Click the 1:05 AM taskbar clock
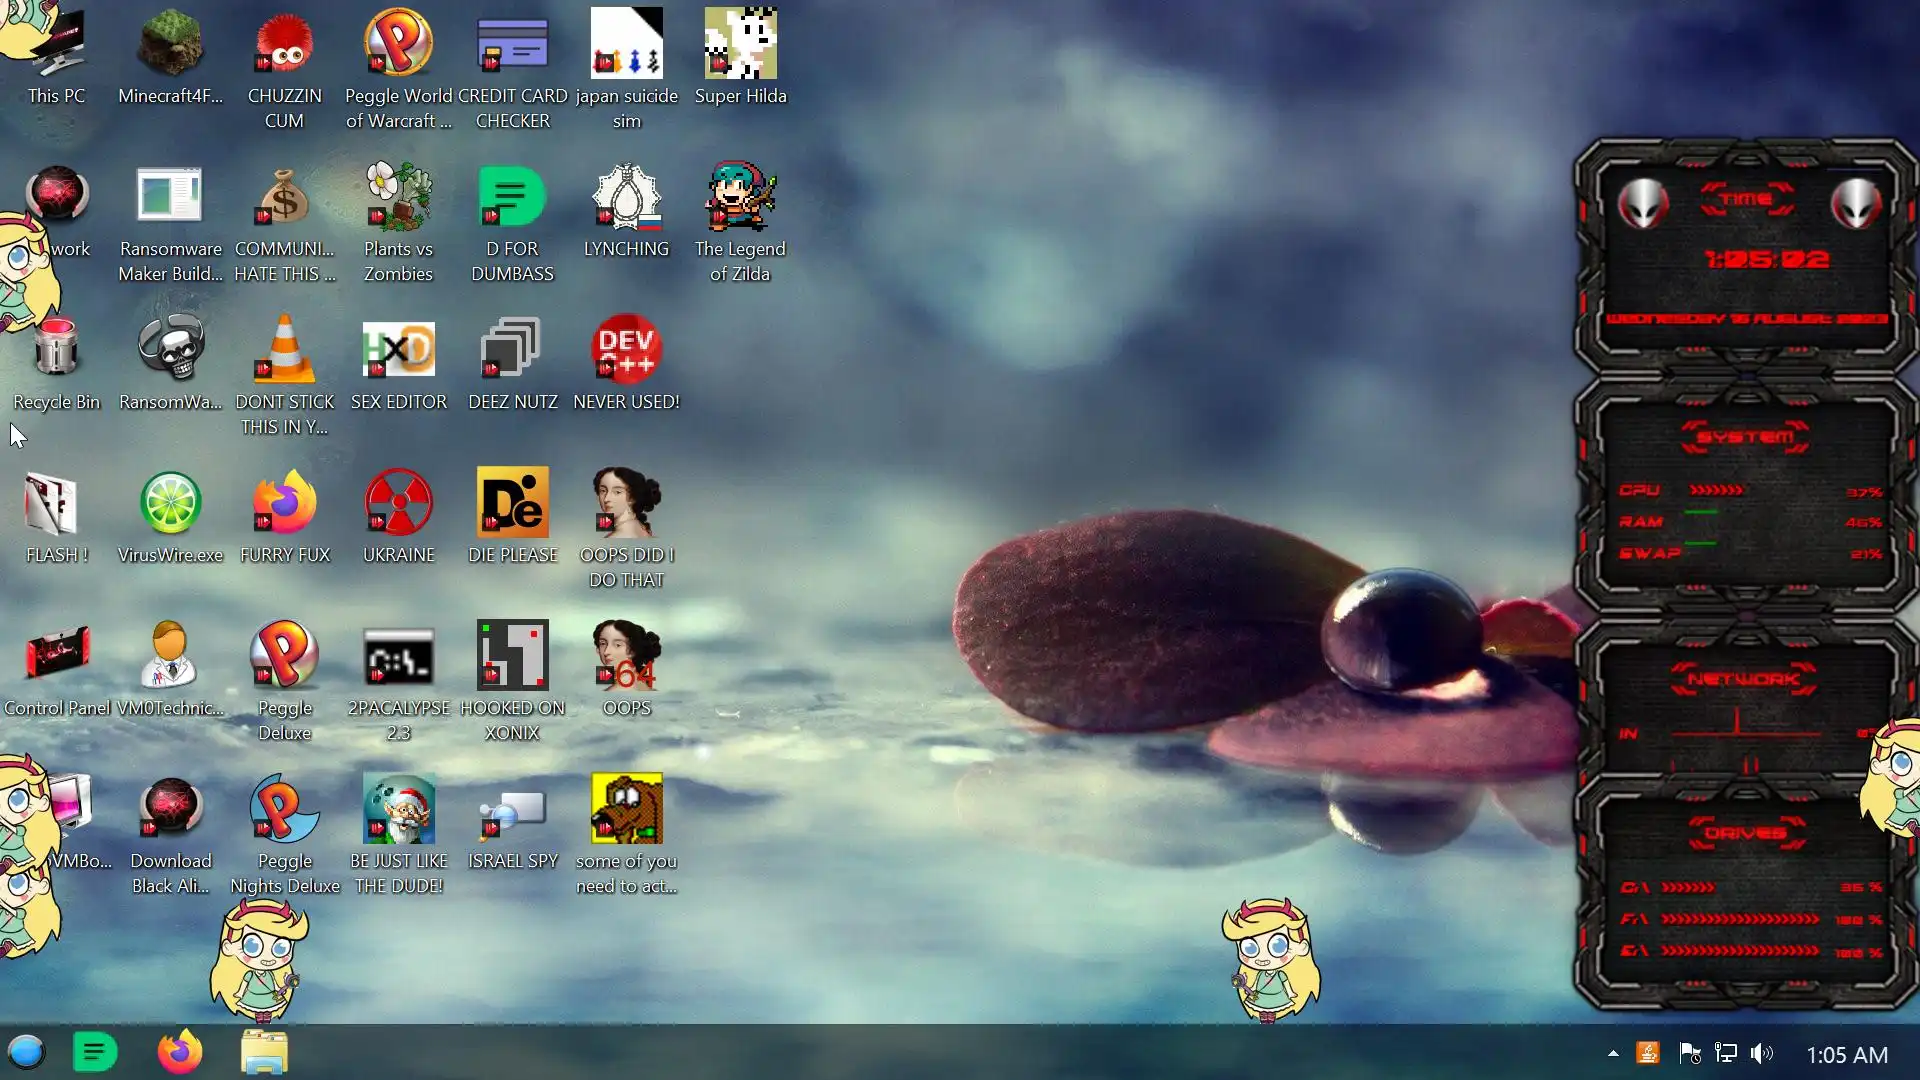 pyautogui.click(x=1846, y=1055)
